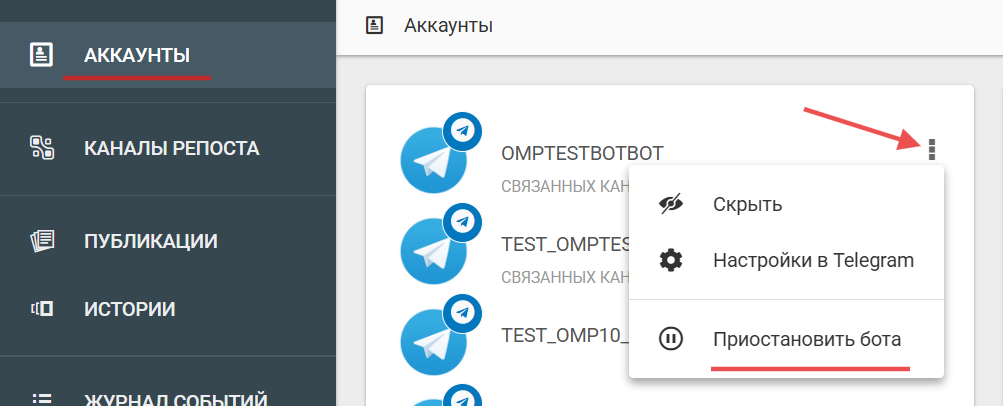Click the pause circle icon in menu
Screen dimensions: 1003x406
671,340
